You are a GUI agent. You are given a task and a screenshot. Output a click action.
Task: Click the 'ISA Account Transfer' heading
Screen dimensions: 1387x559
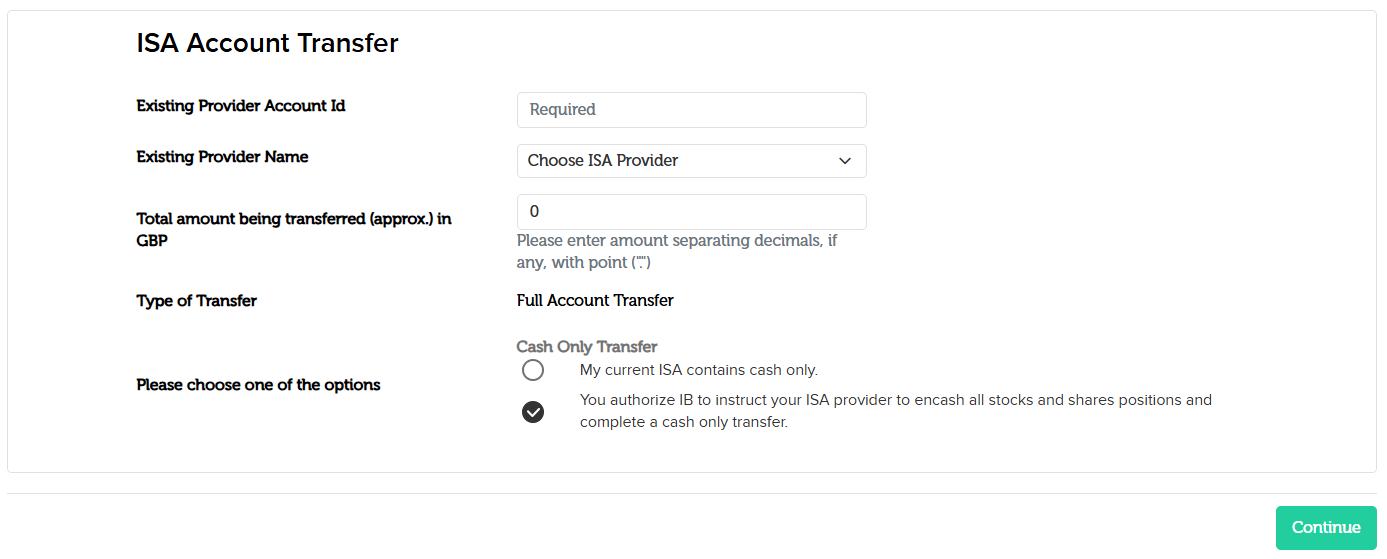point(267,44)
